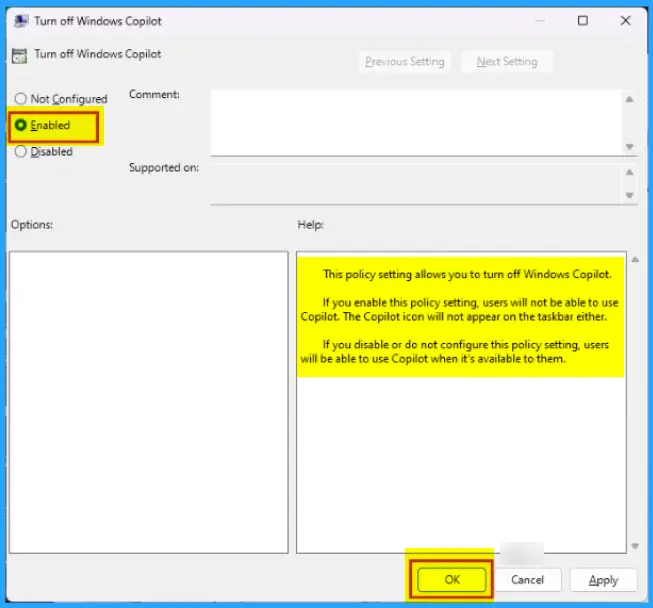The height and width of the screenshot is (608, 653).
Task: Click inside the Comment text box
Action: coord(416,122)
